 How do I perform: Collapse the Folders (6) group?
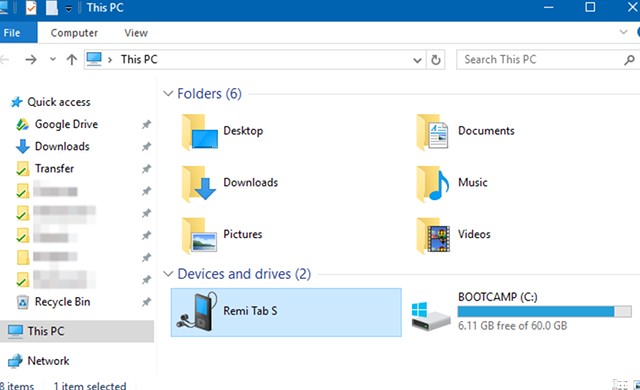coord(168,93)
